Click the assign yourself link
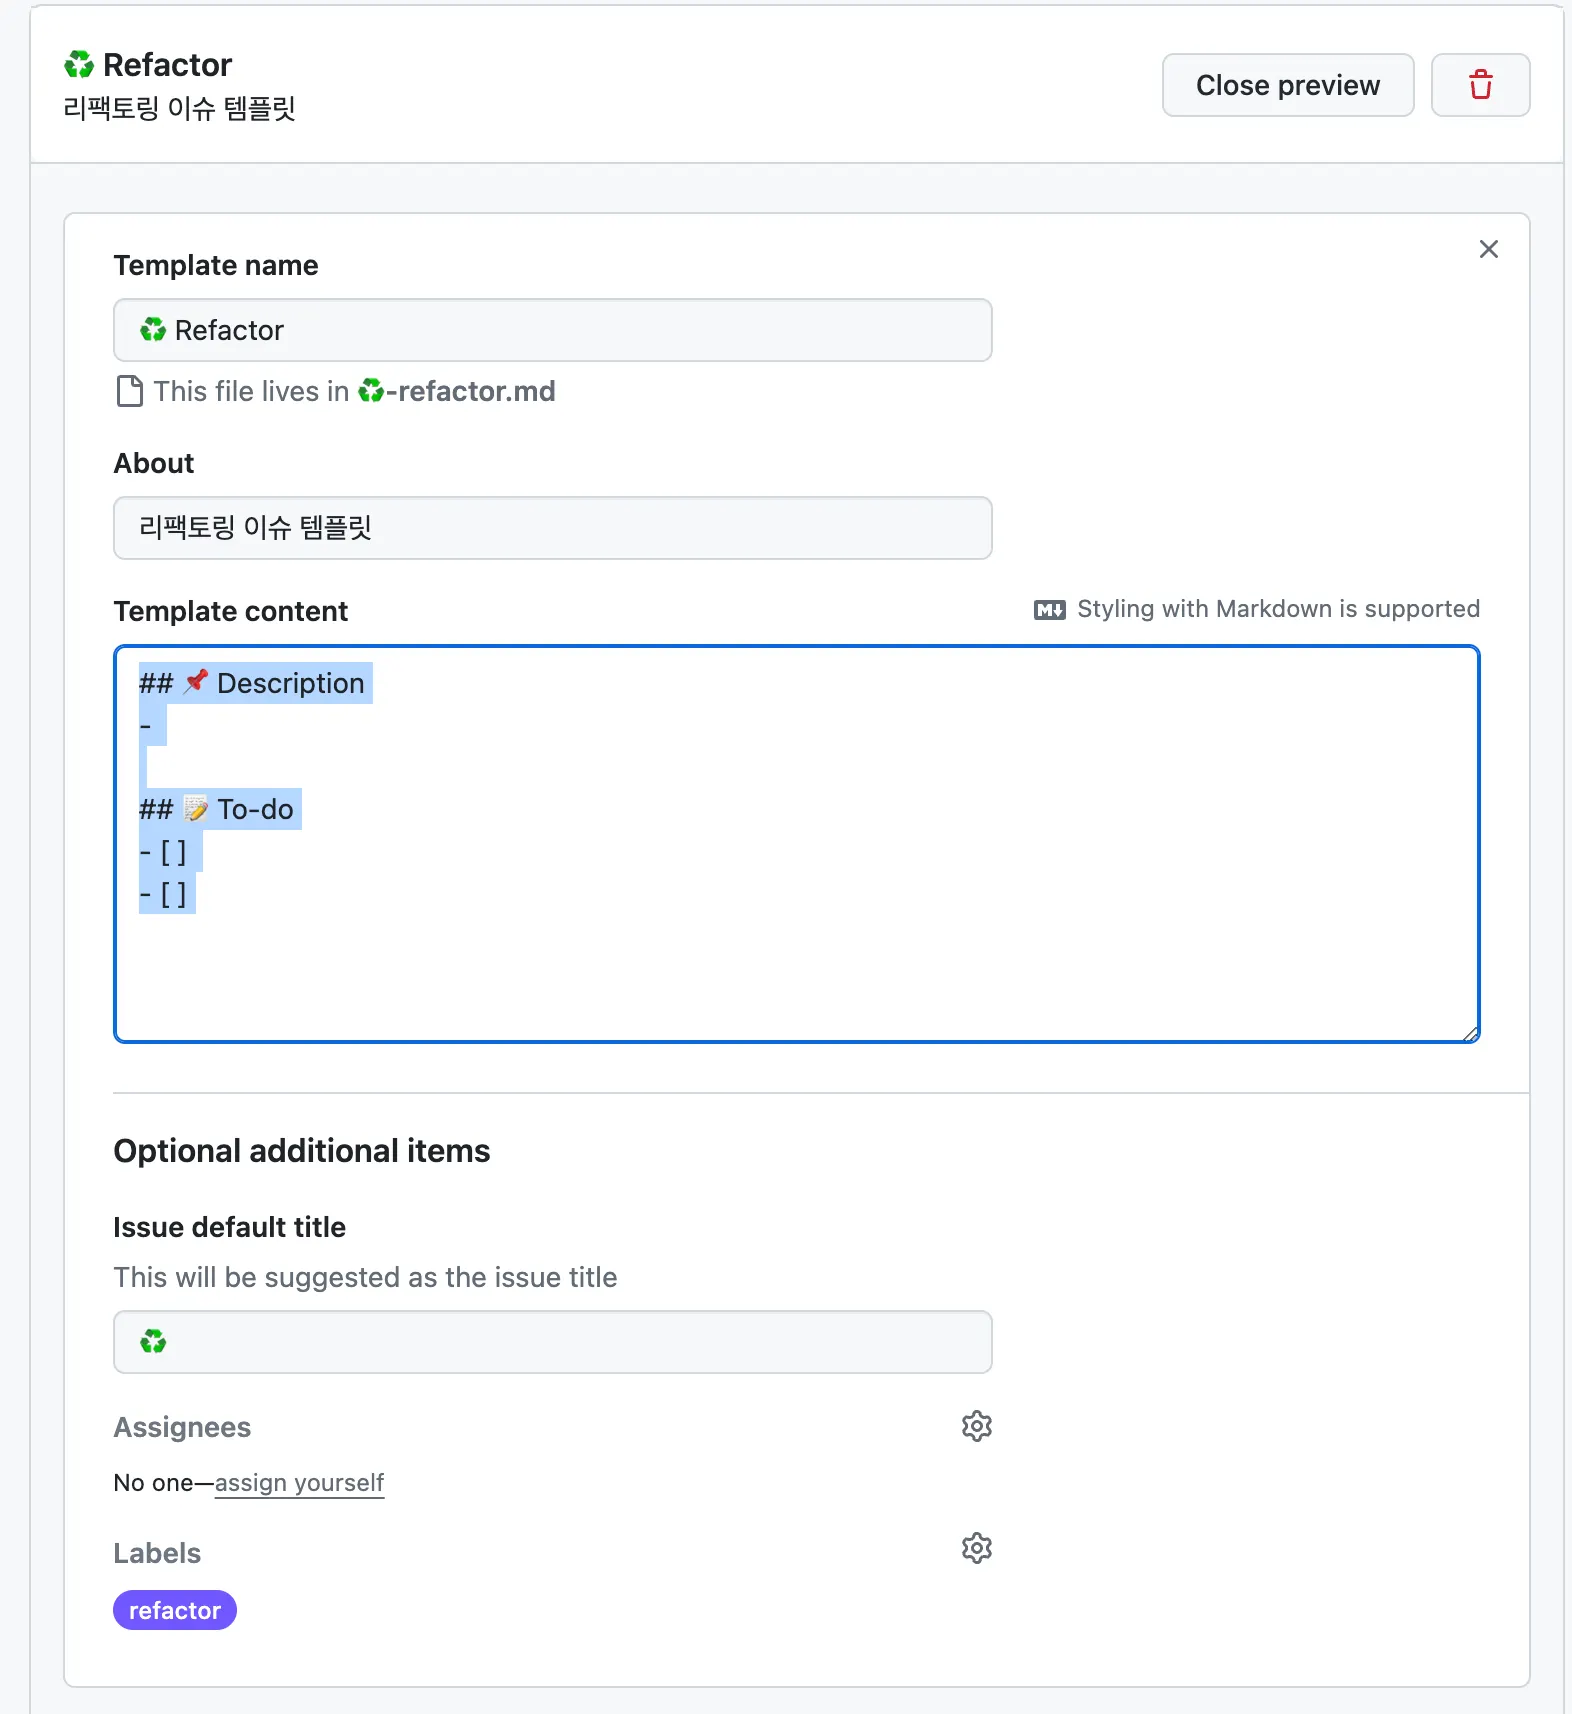The width and height of the screenshot is (1572, 1714). (299, 1482)
